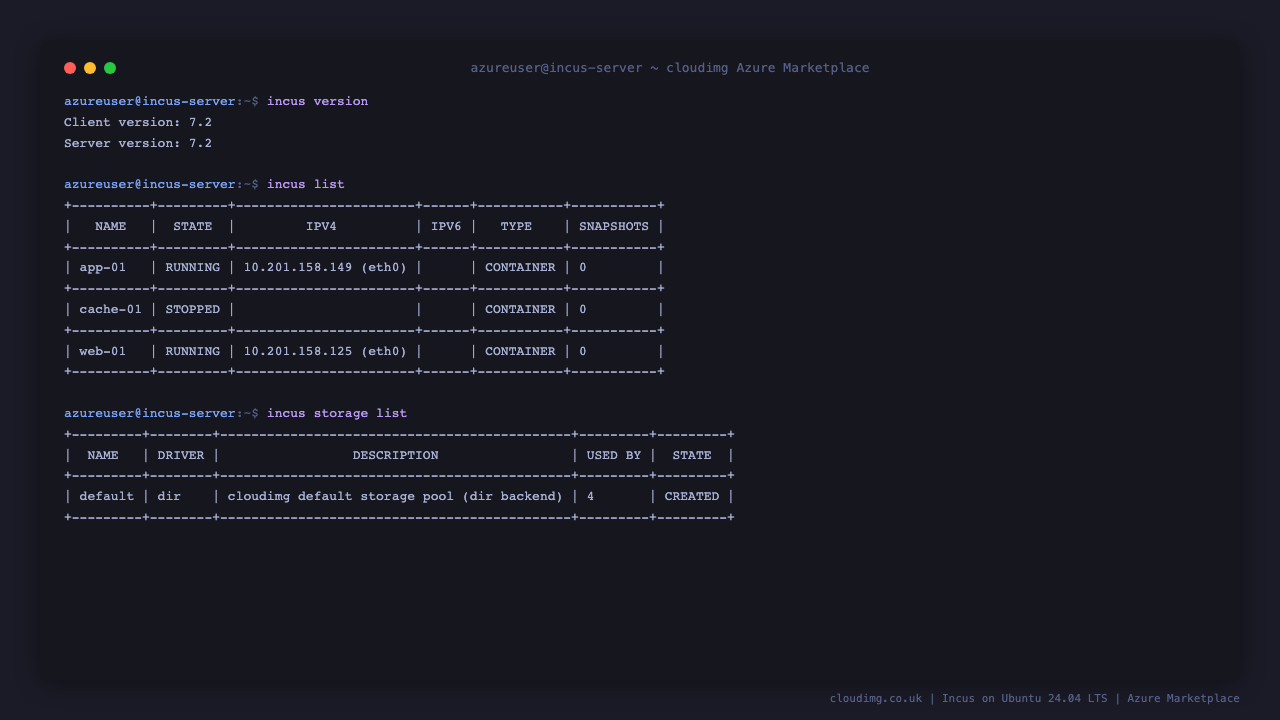1280x720 pixels.
Task: Click the TYPE column header
Action: tap(516, 226)
